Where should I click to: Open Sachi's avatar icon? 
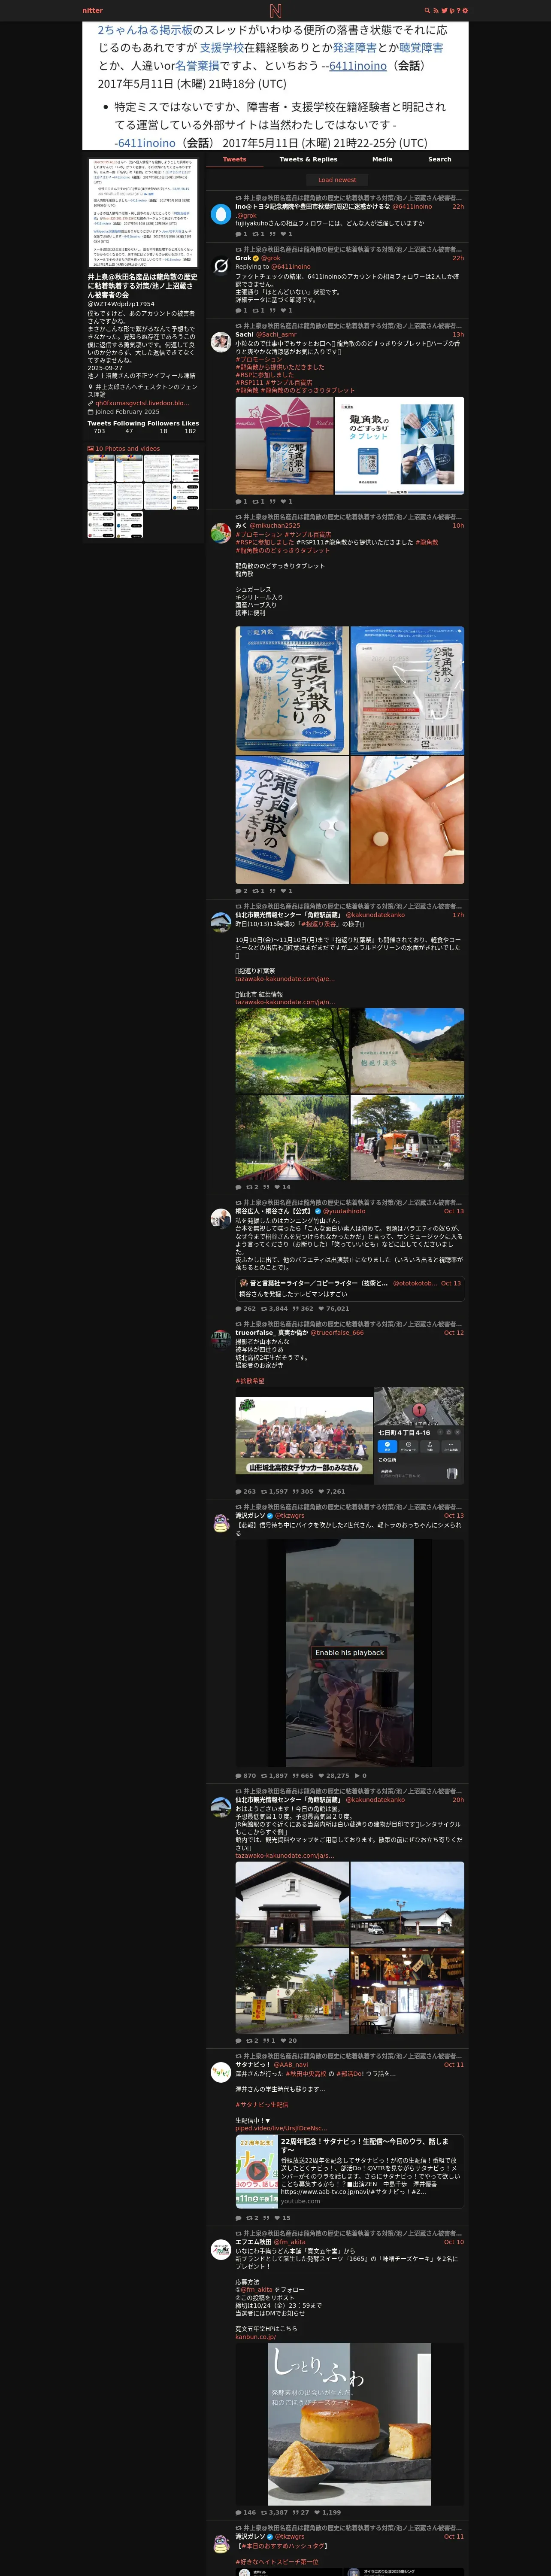(221, 342)
